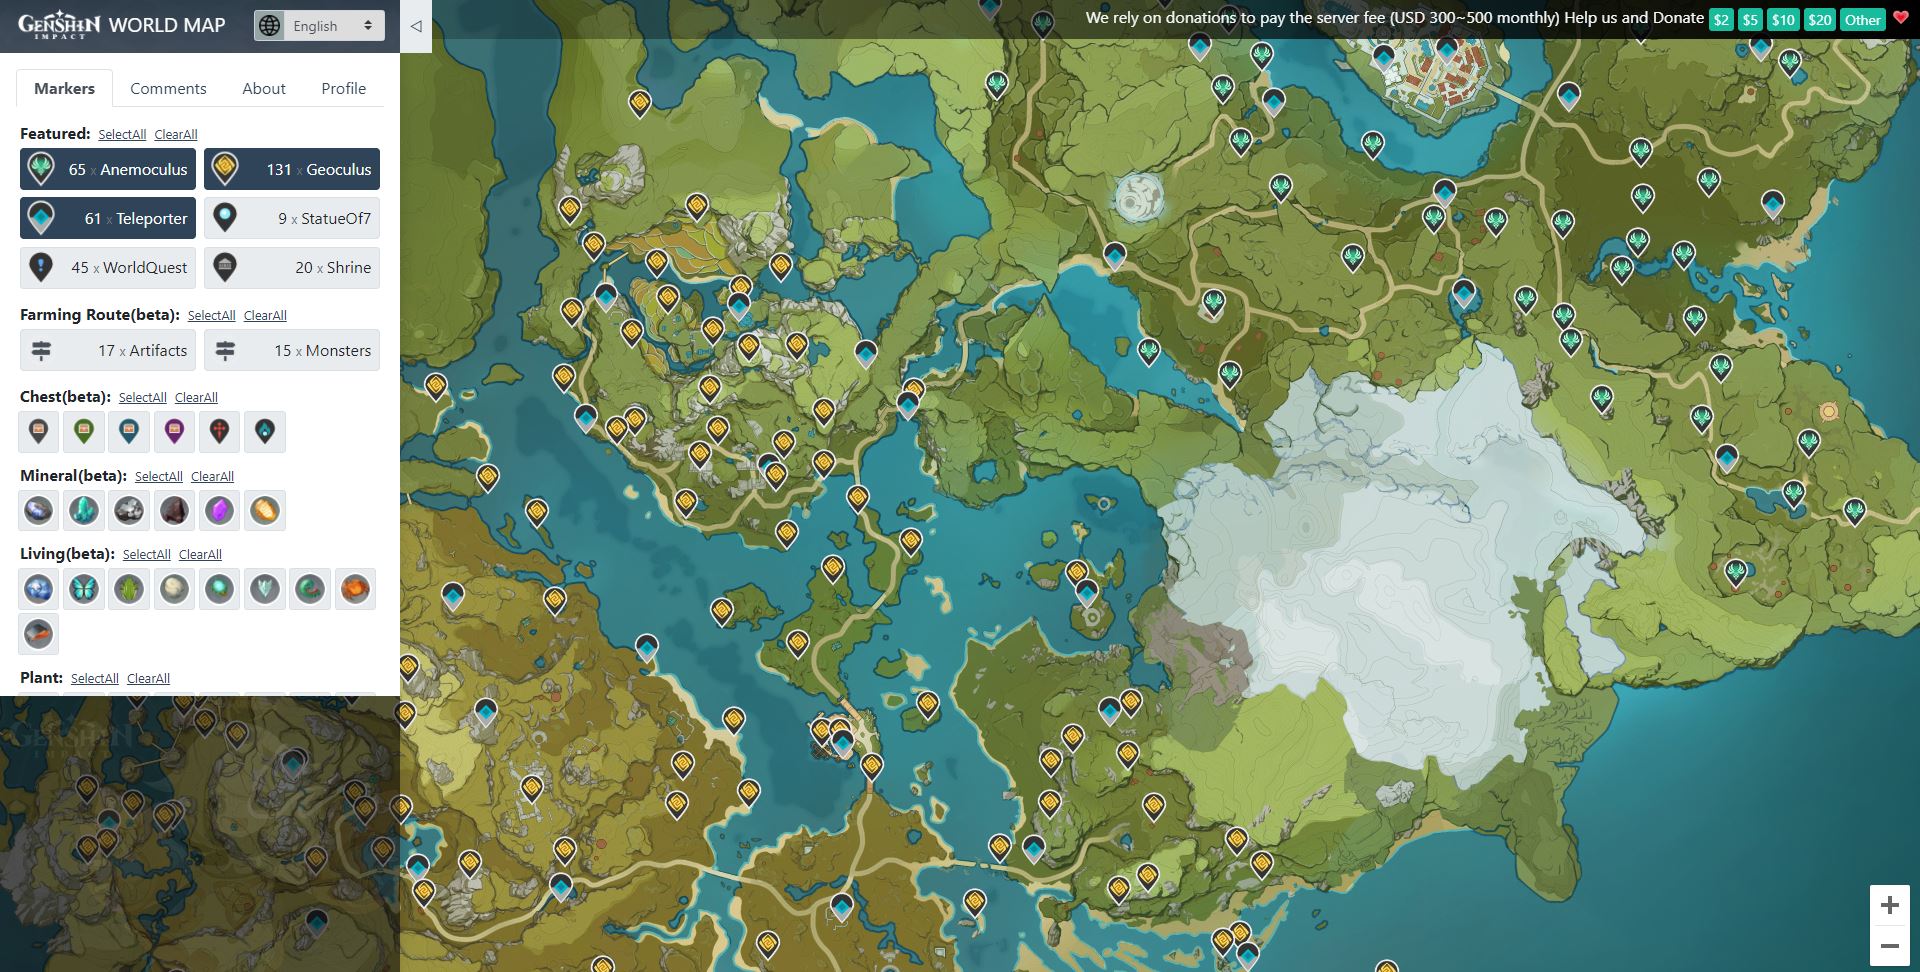
Task: Click SelectAll next to Mineral(beta)
Action: pyautogui.click(x=159, y=477)
